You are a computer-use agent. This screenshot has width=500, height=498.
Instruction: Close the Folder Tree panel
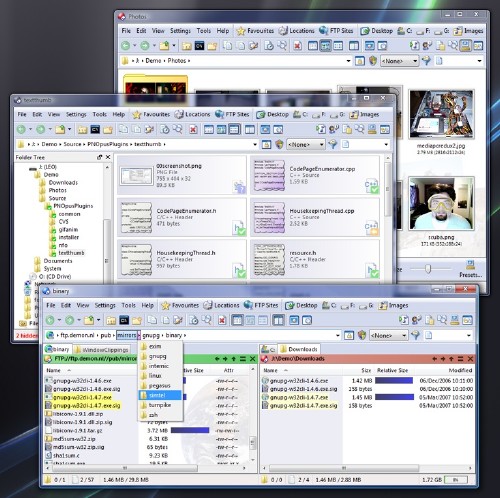click(108, 157)
